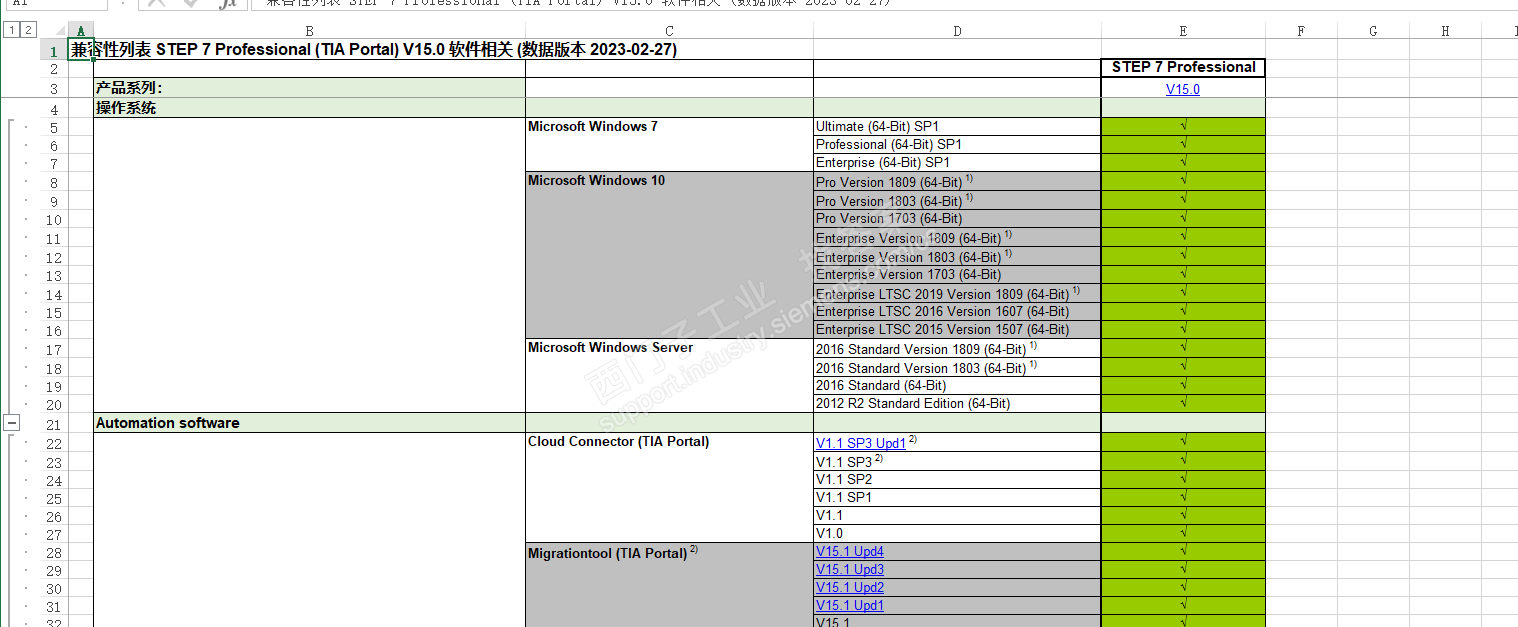The image size is (1518, 627).
Task: Select column F header
Action: pos(1301,31)
